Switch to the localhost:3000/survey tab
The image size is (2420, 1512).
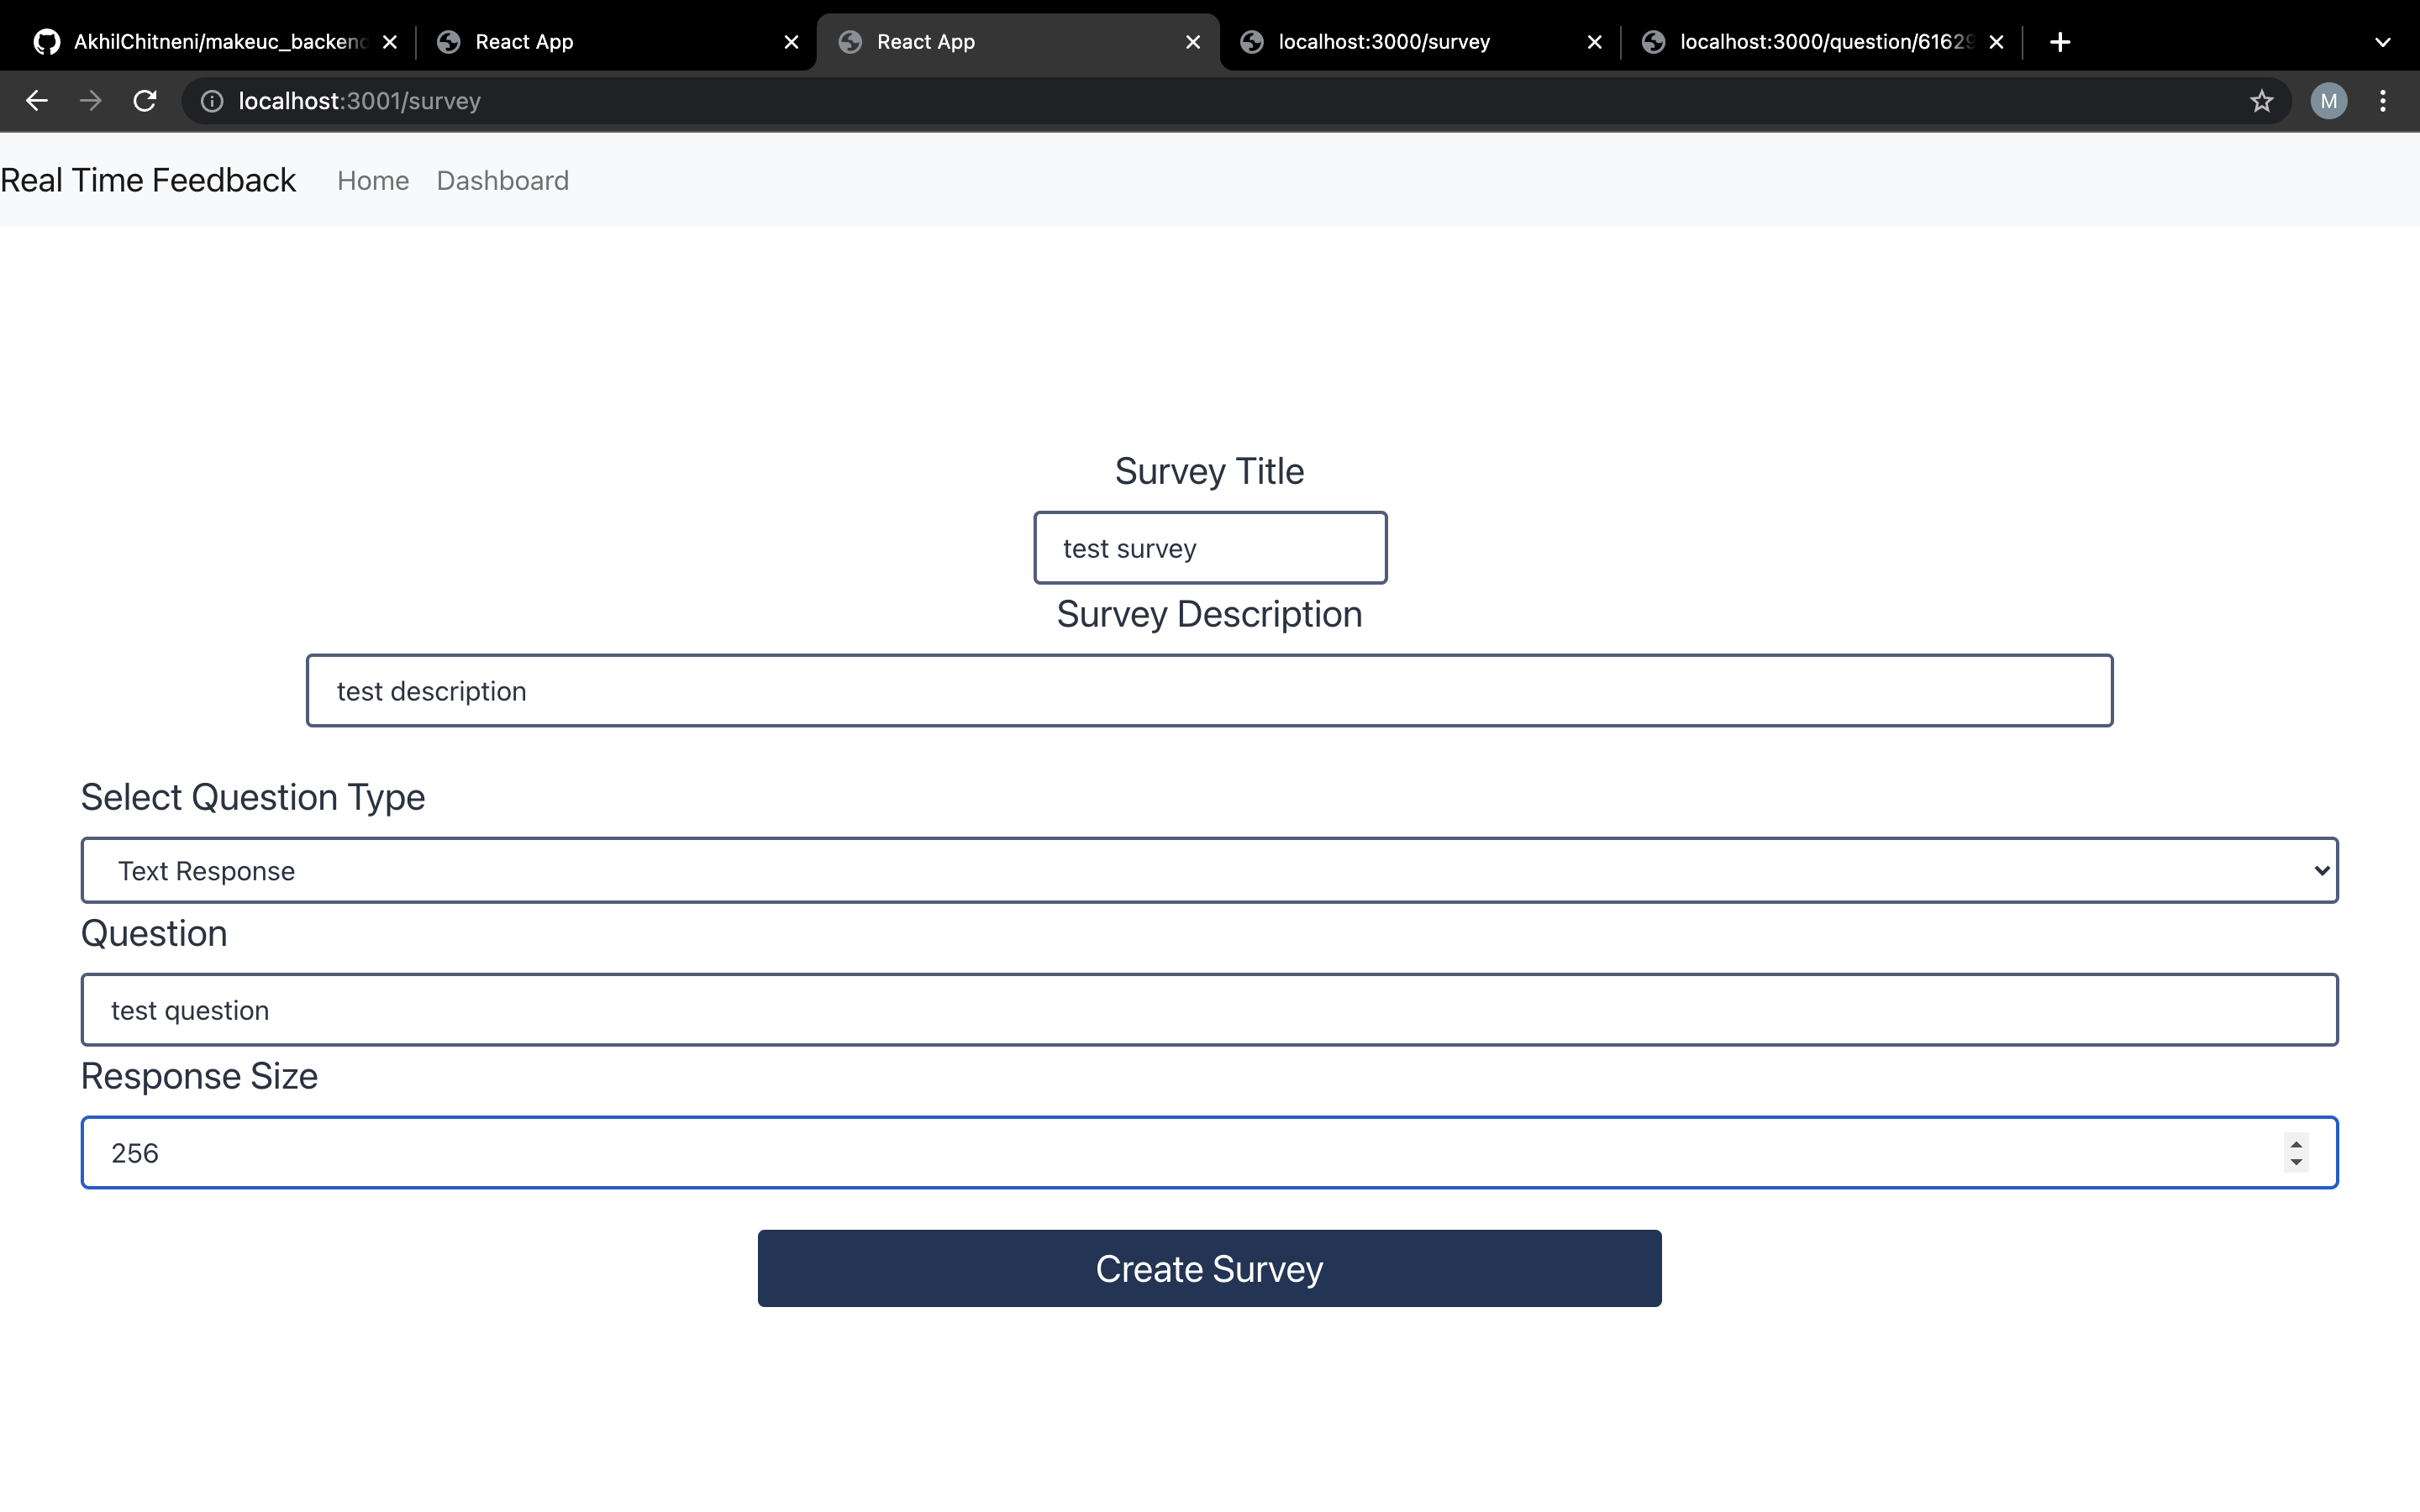coord(1384,42)
